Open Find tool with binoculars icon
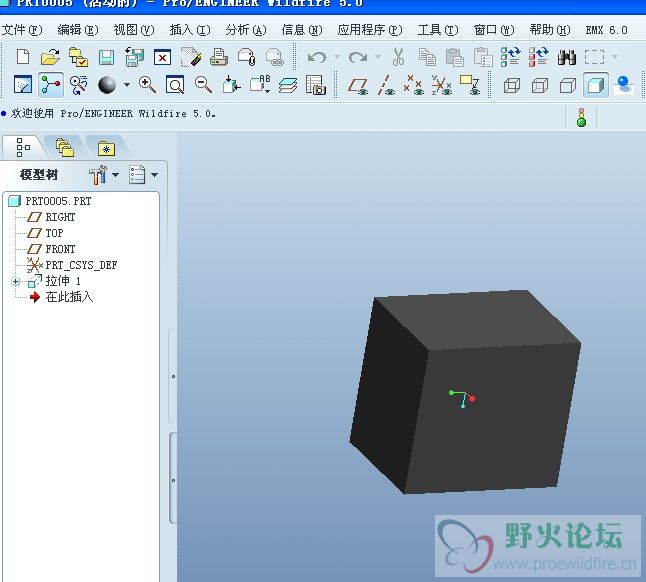Screen dimensions: 646x582 [566, 57]
